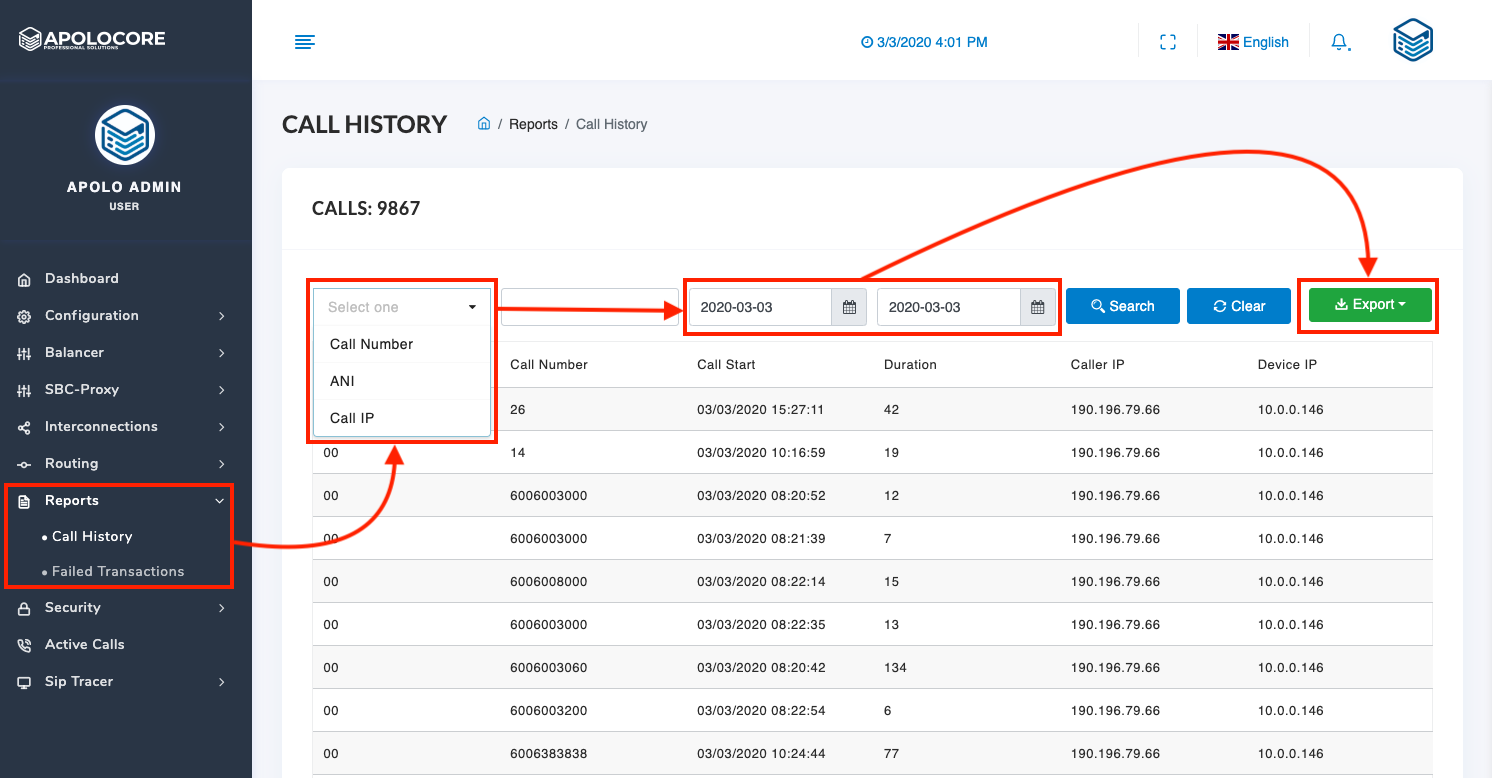Open calendar picker for start date

849,307
